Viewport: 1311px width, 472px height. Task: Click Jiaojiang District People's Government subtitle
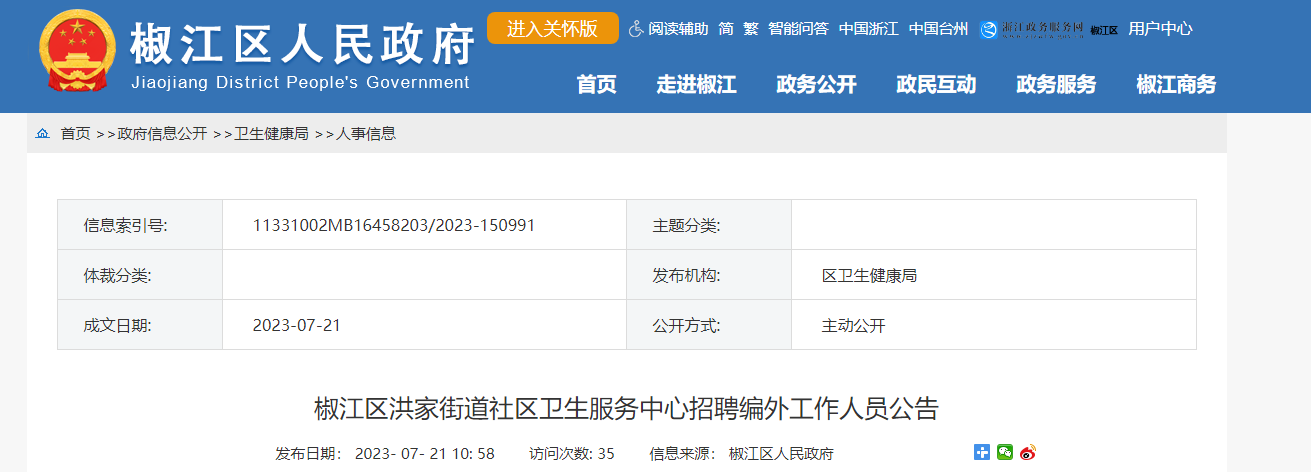click(x=300, y=82)
